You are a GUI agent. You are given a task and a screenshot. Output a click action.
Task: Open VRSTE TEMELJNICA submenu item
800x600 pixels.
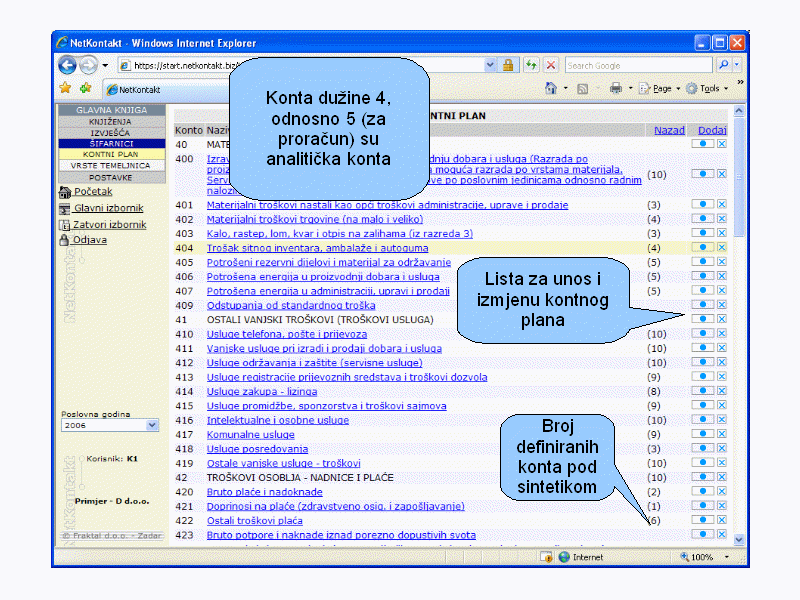(x=111, y=165)
